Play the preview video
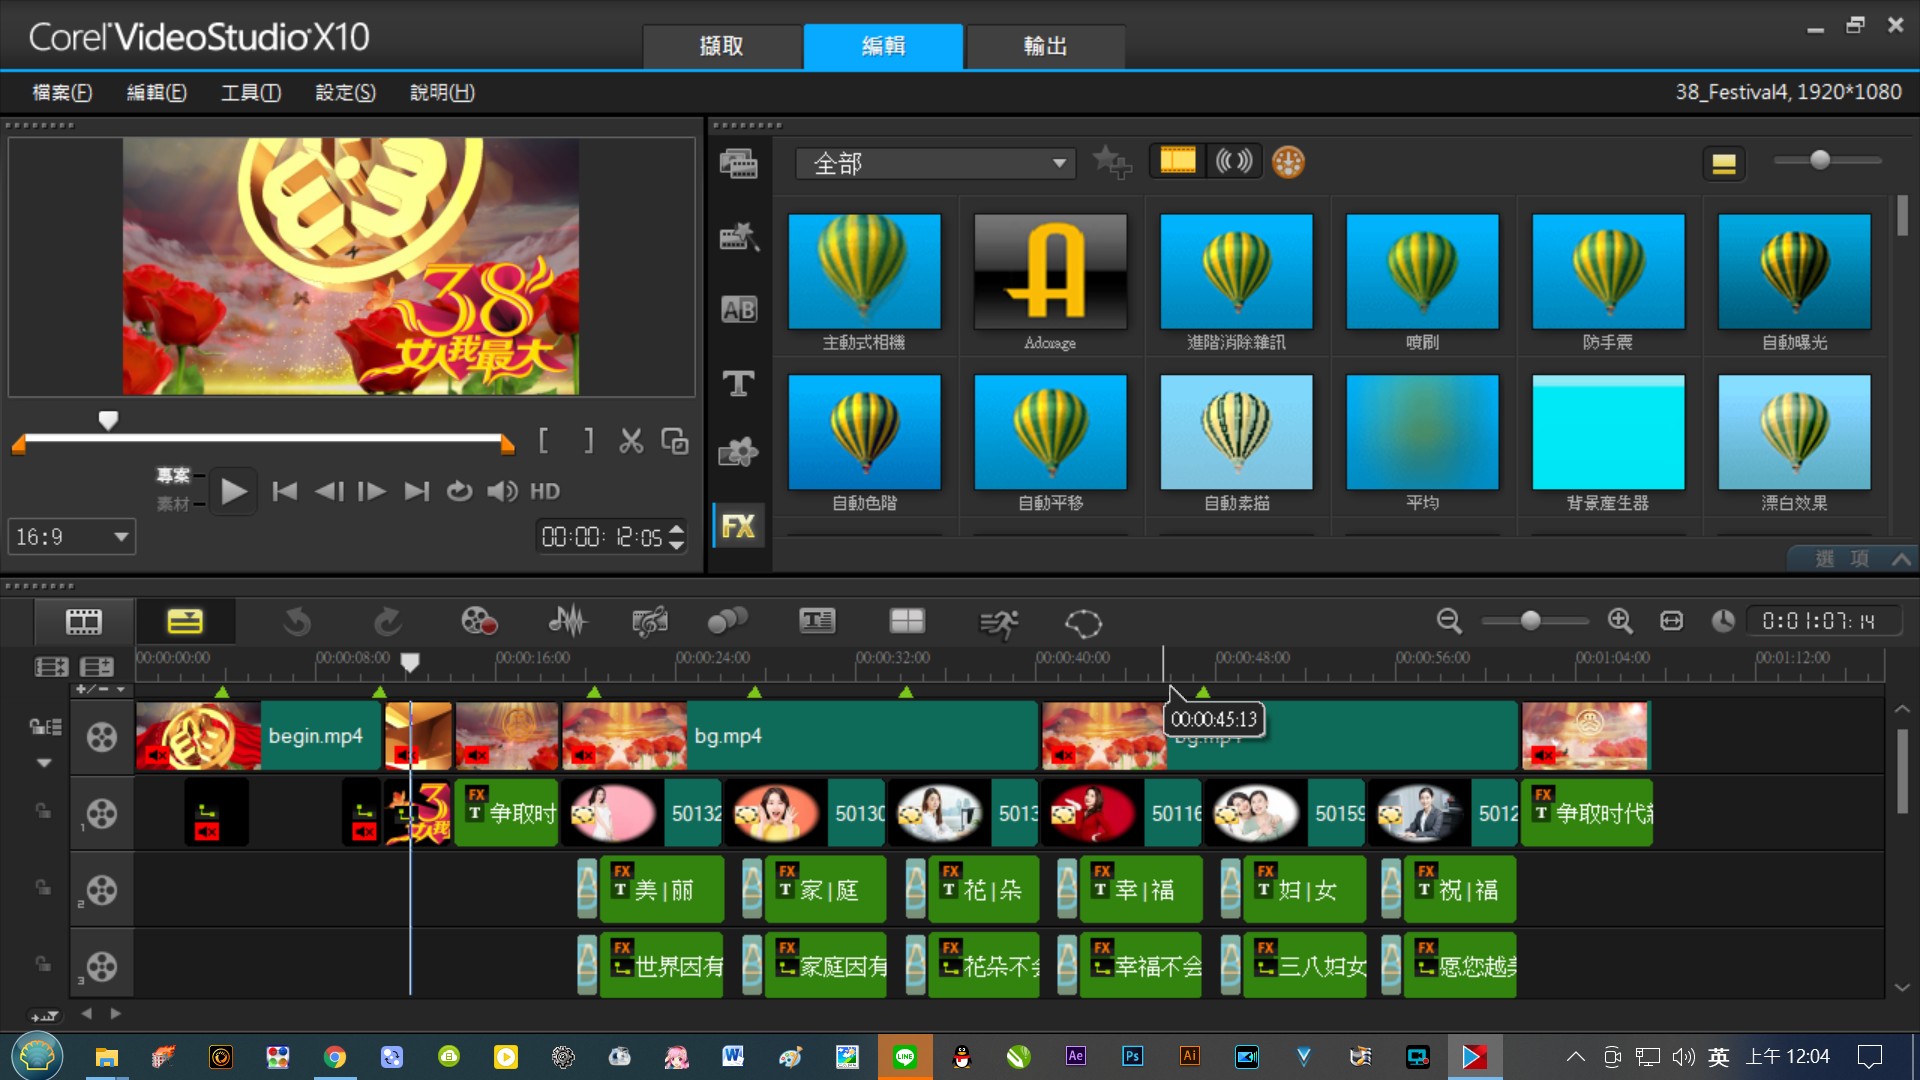This screenshot has width=1920, height=1080. tap(233, 491)
